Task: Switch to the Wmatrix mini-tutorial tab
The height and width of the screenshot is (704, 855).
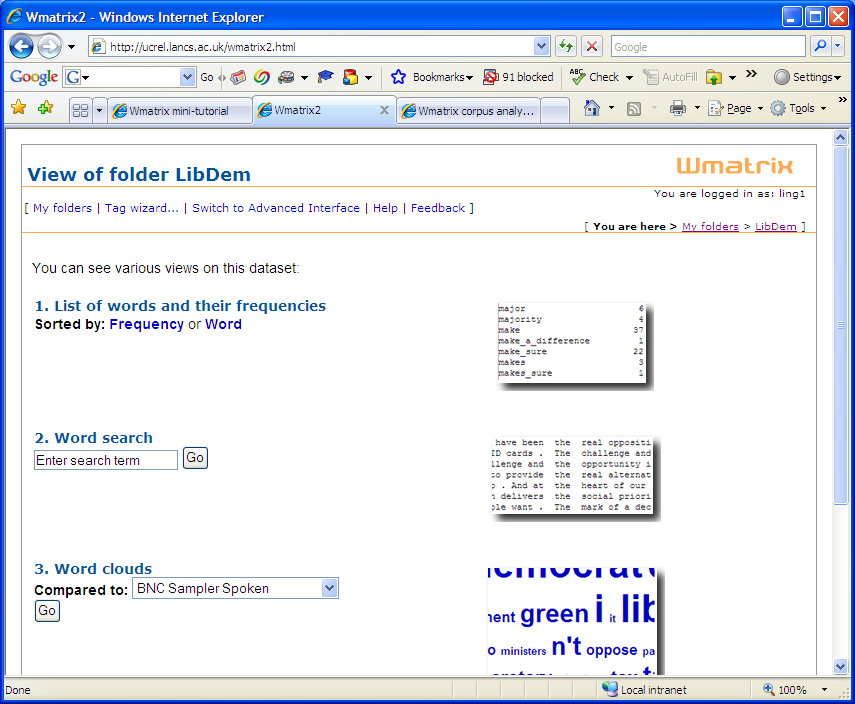Action: [x=178, y=111]
